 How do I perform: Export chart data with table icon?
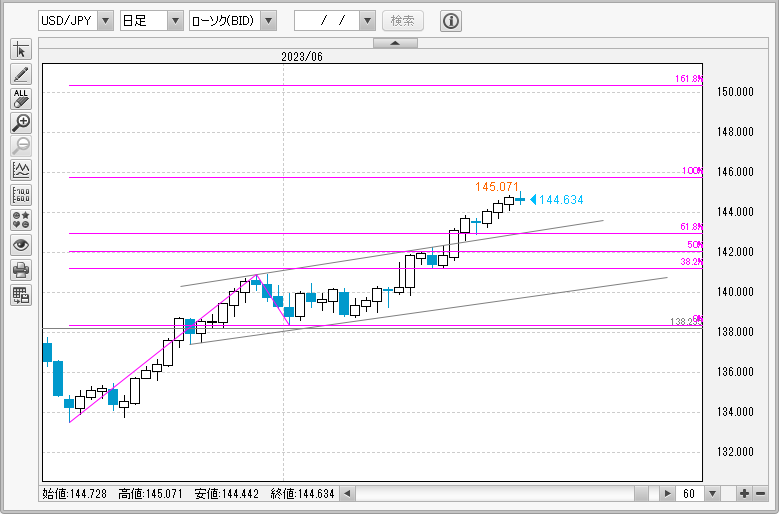click(21, 295)
